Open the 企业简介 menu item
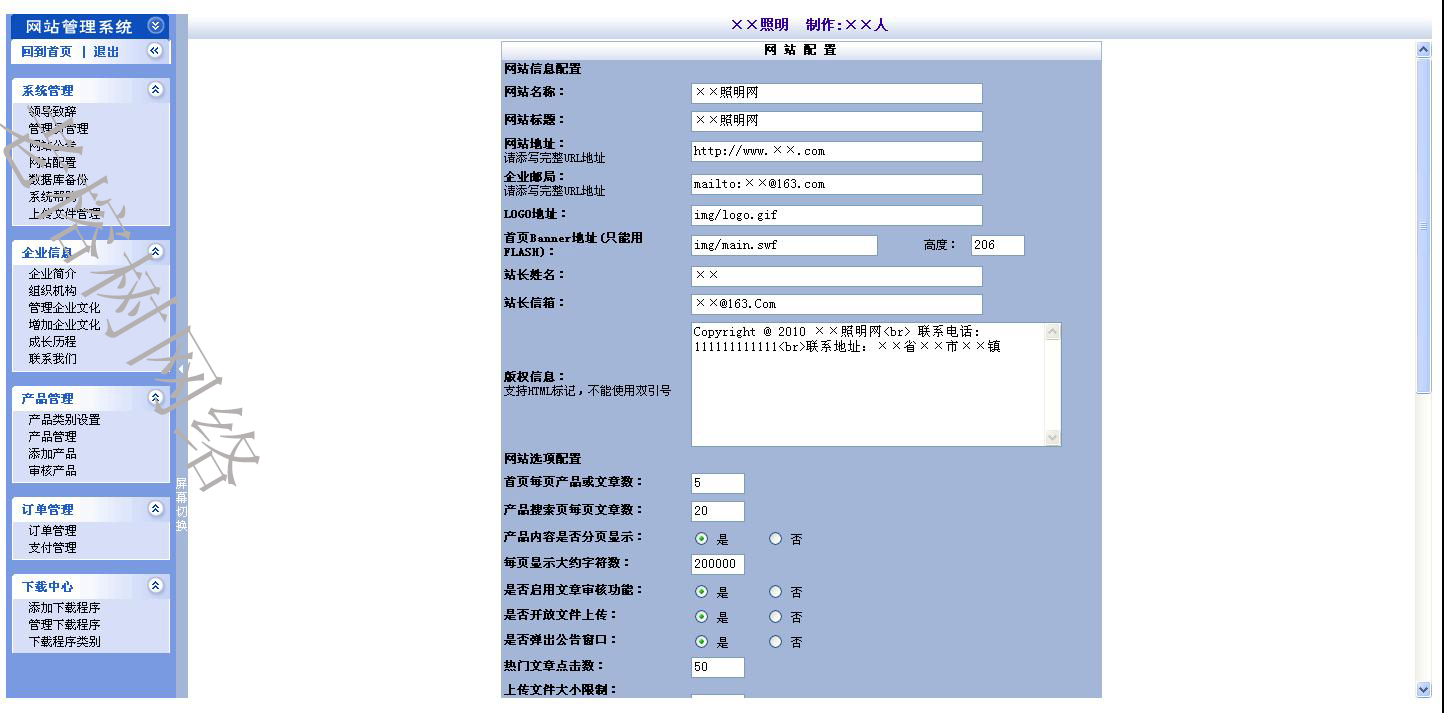Viewport: 1444px width, 713px height. pyautogui.click(x=52, y=274)
